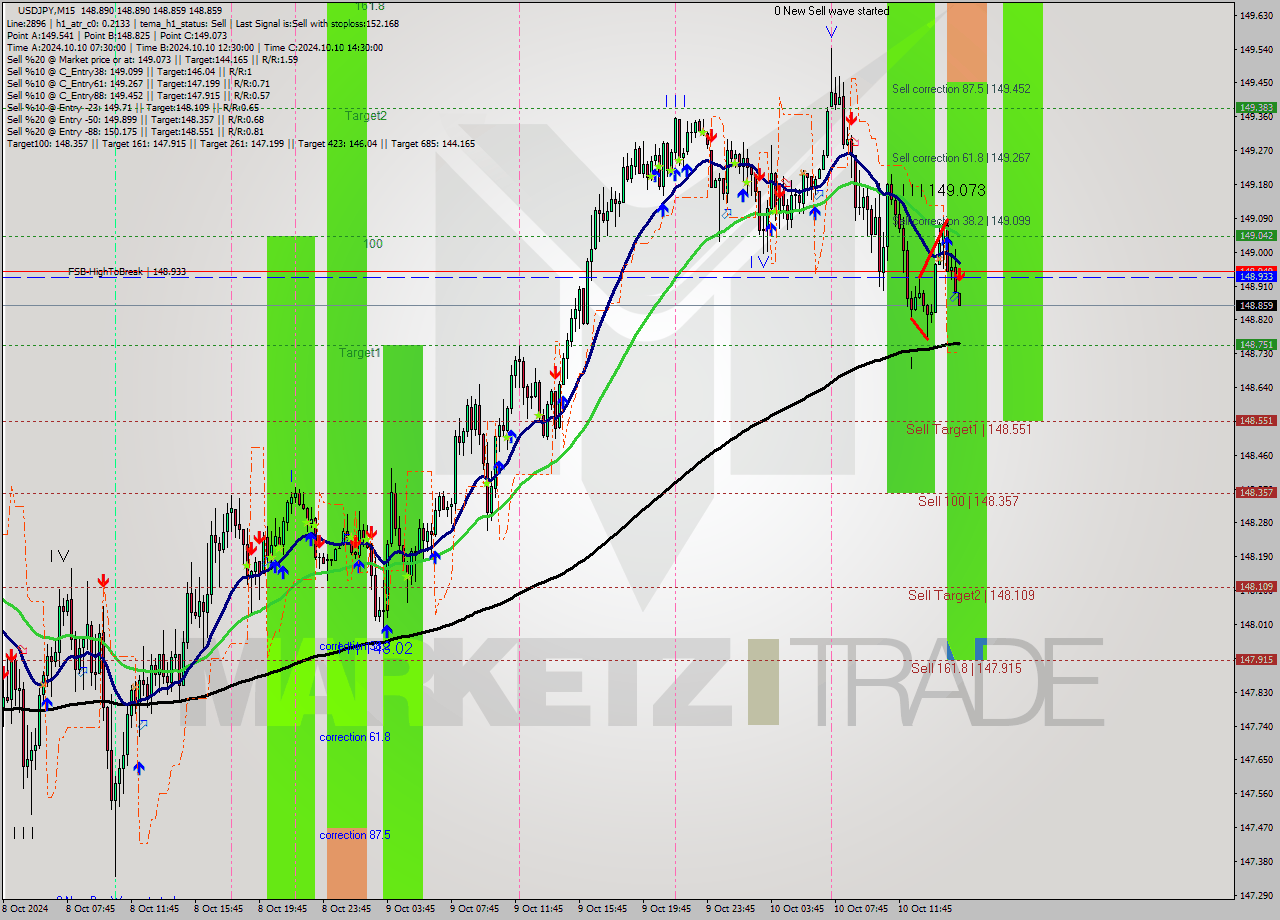Click the blue 148.933 price tag on the axis
Screen dimensions: 1280x920
coord(1256,277)
